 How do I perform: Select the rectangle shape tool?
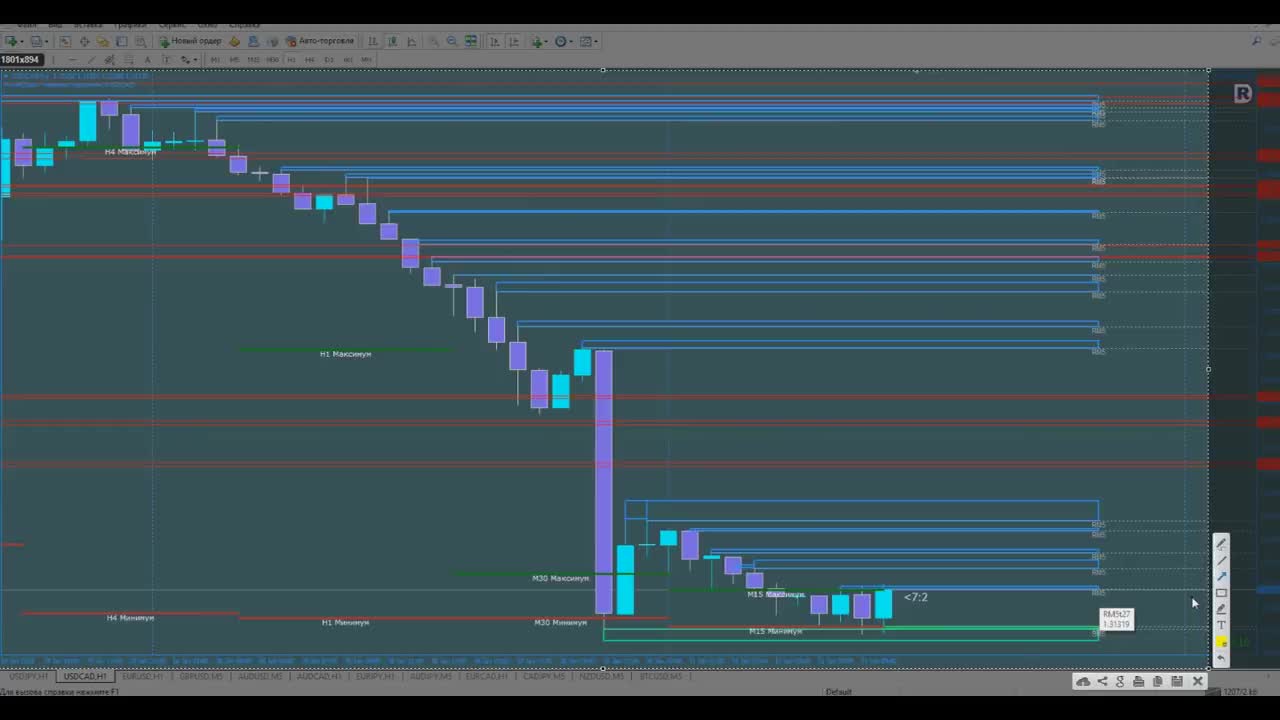[1221, 593]
